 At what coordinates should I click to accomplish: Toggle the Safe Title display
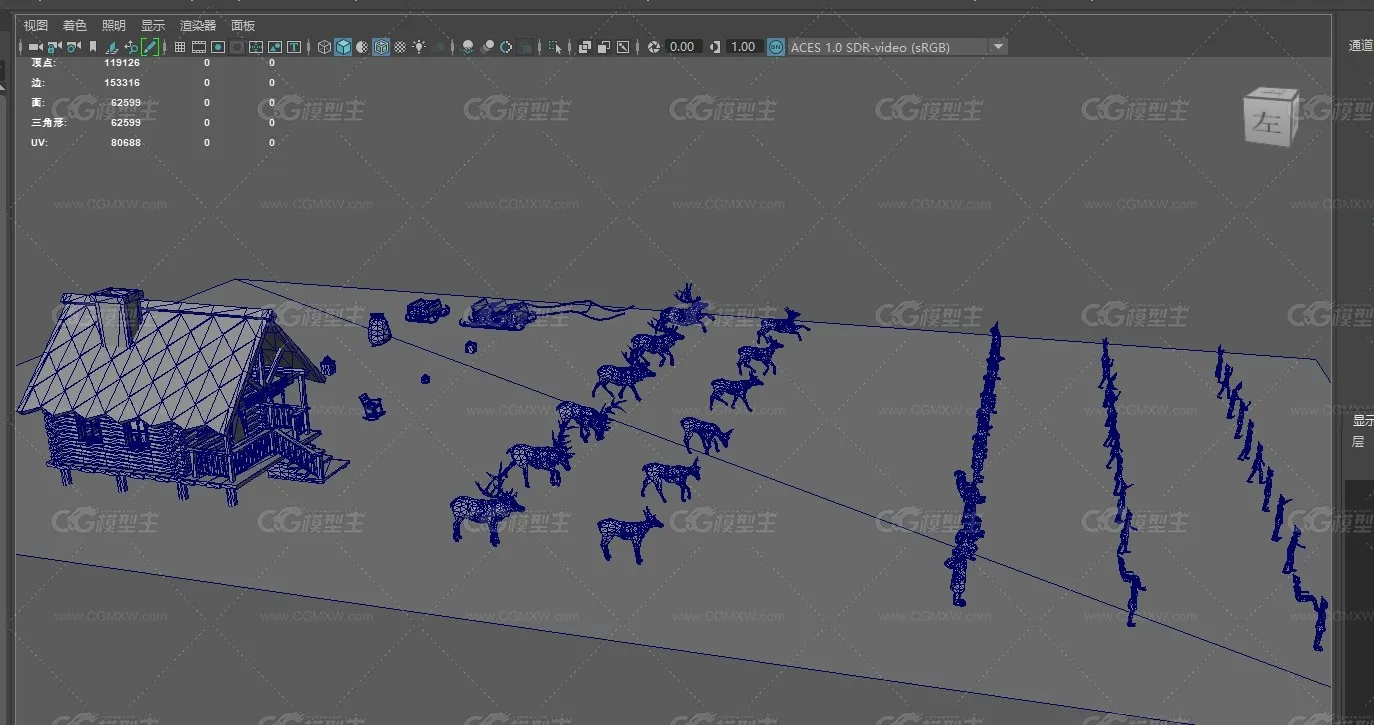point(294,47)
